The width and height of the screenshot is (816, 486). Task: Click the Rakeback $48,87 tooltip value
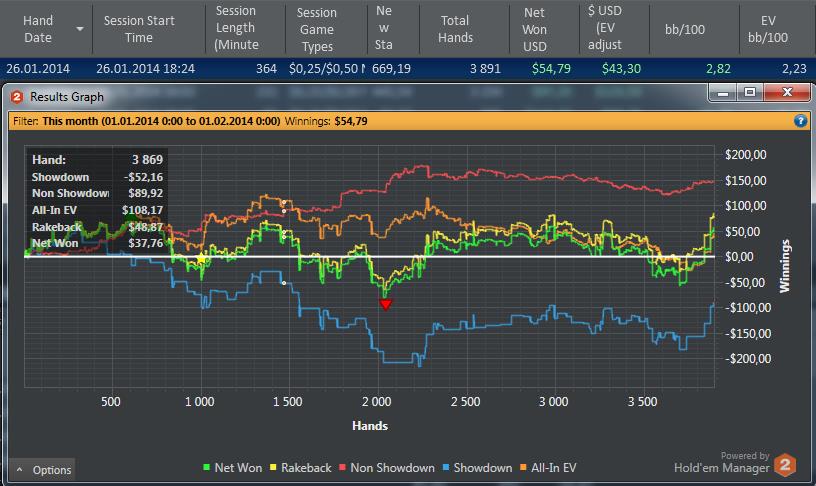(146, 227)
